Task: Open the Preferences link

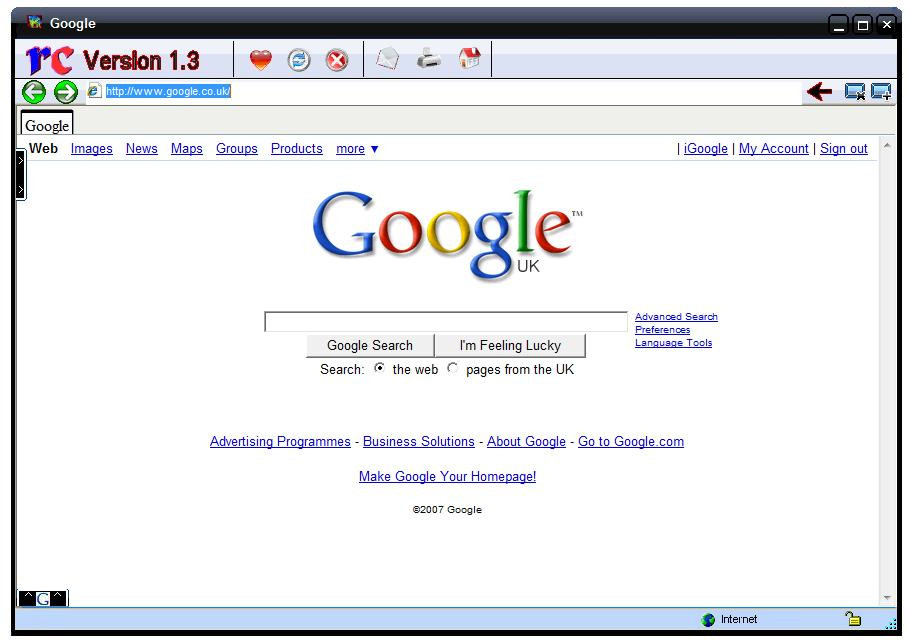Action: pos(663,330)
